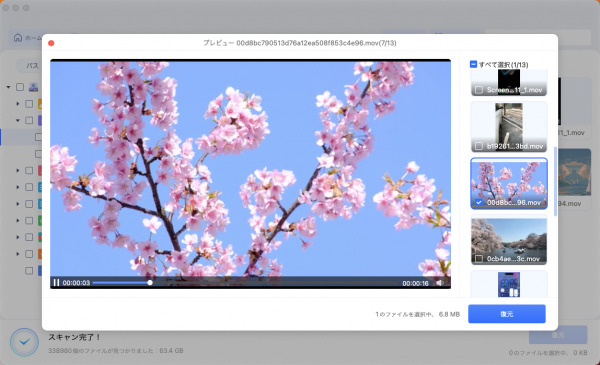Click the video progress slider handle
The height and width of the screenshot is (365, 600).
pyautogui.click(x=150, y=283)
